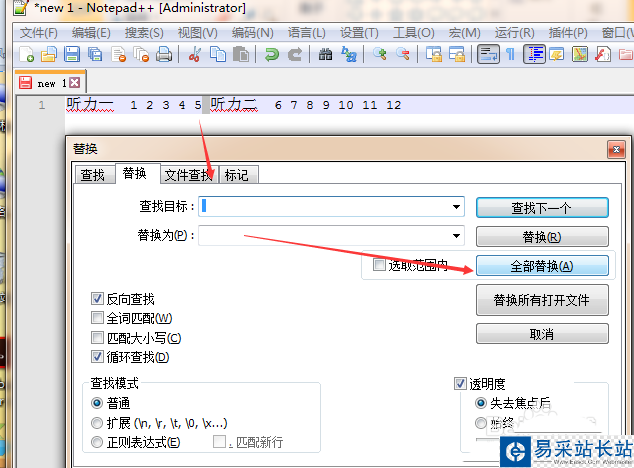Click the Paste clipboard icon
This screenshot has height=468, width=634.
point(241,54)
